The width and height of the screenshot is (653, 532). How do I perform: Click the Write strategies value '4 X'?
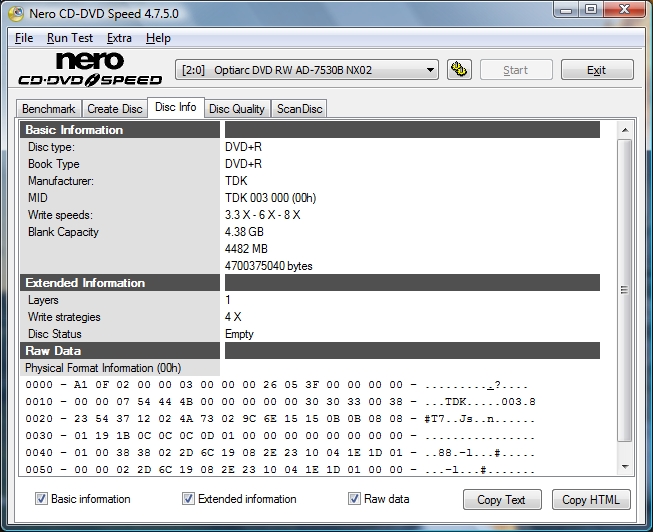click(233, 317)
